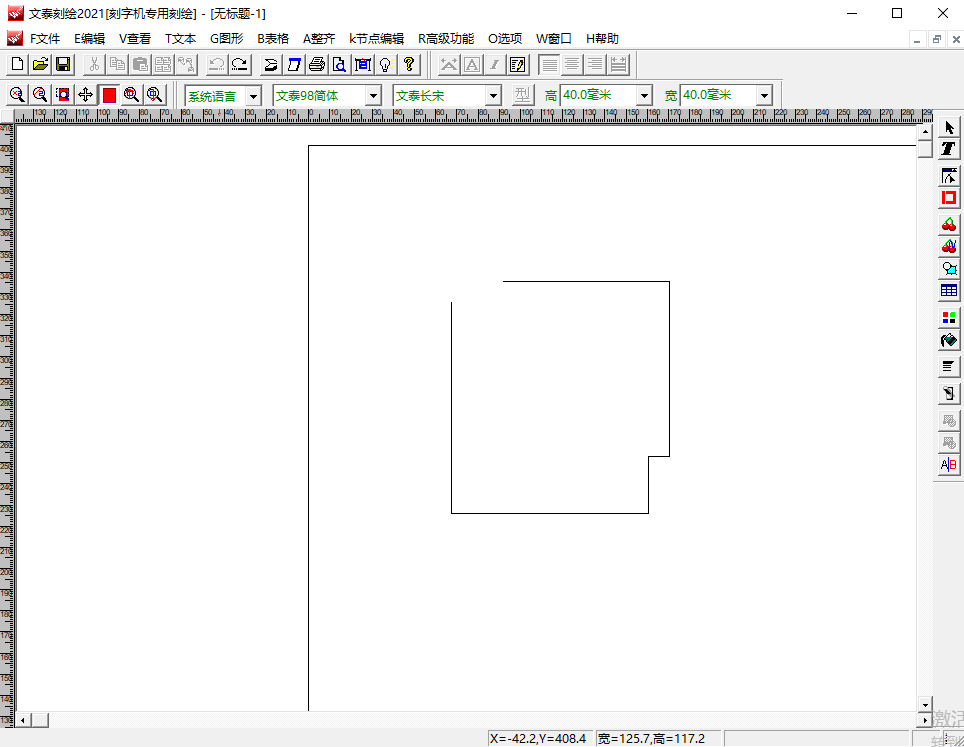Select the node edit tool in the right toolbar

coord(949,176)
